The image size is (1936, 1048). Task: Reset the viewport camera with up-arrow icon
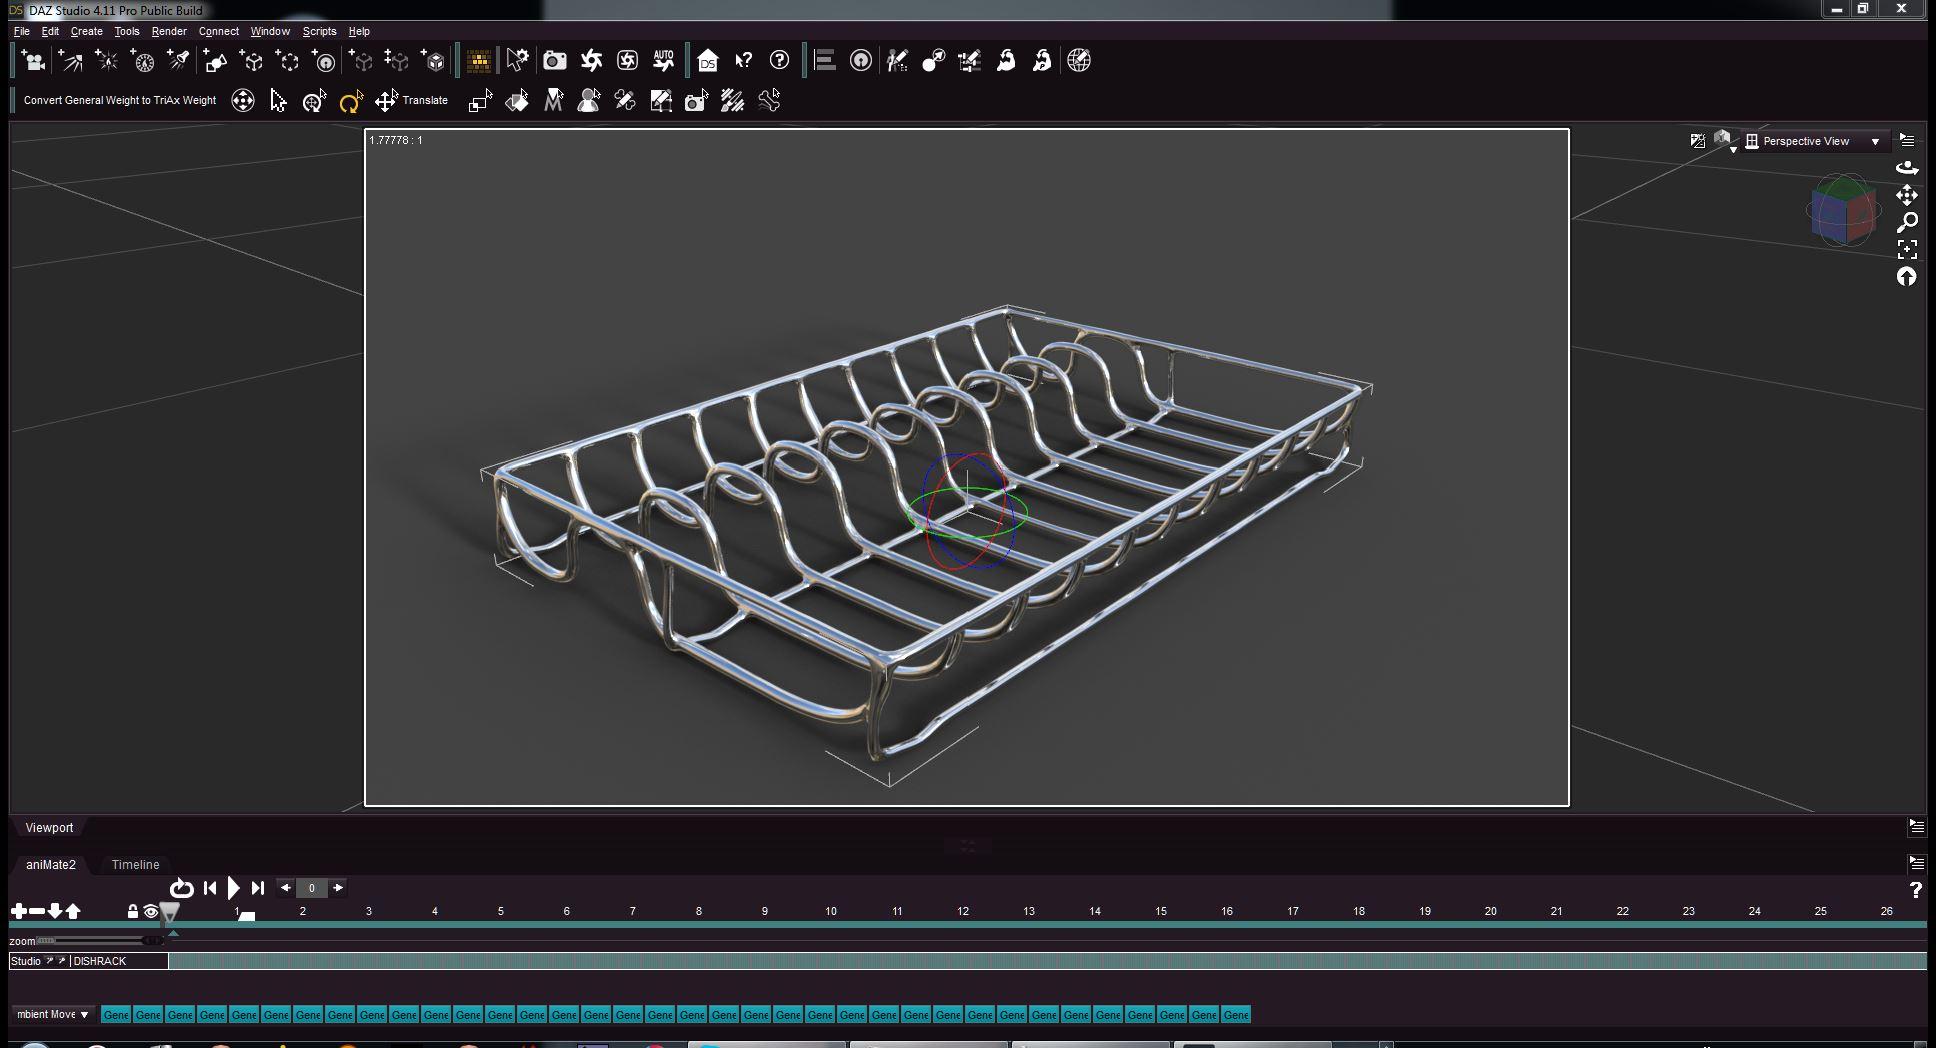click(1907, 277)
